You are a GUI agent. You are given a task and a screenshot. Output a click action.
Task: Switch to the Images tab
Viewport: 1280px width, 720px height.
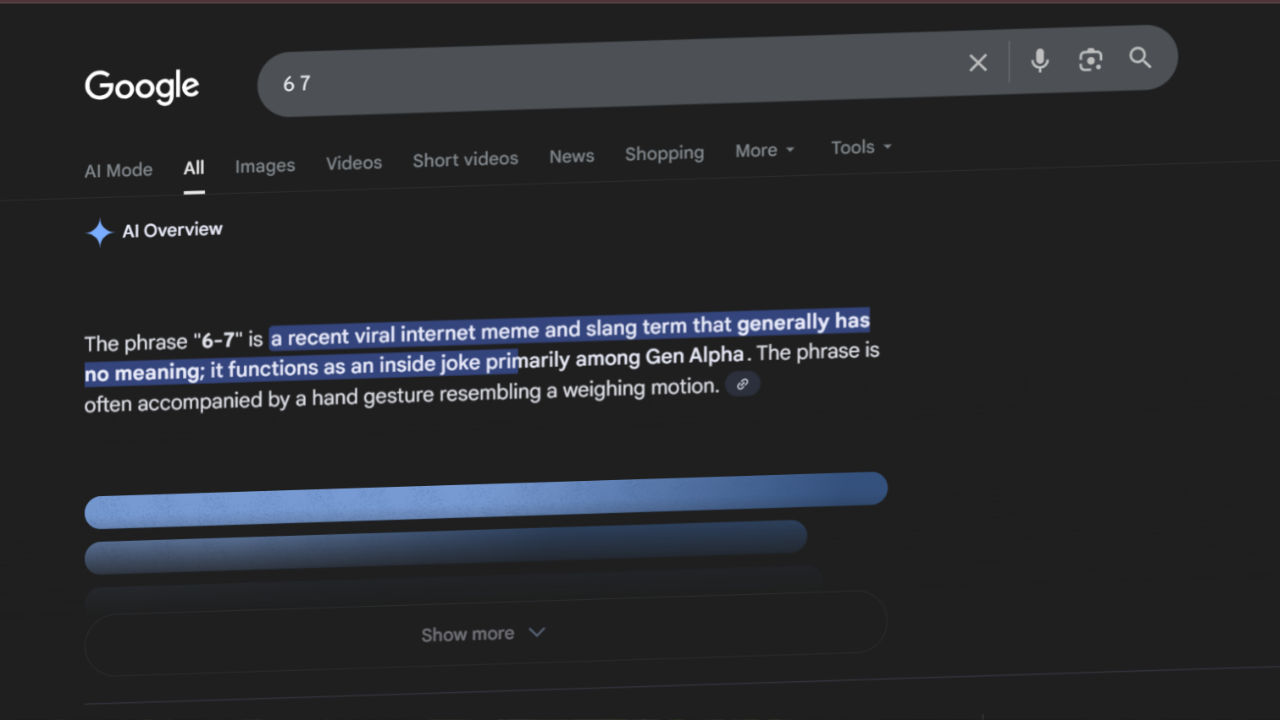(264, 165)
